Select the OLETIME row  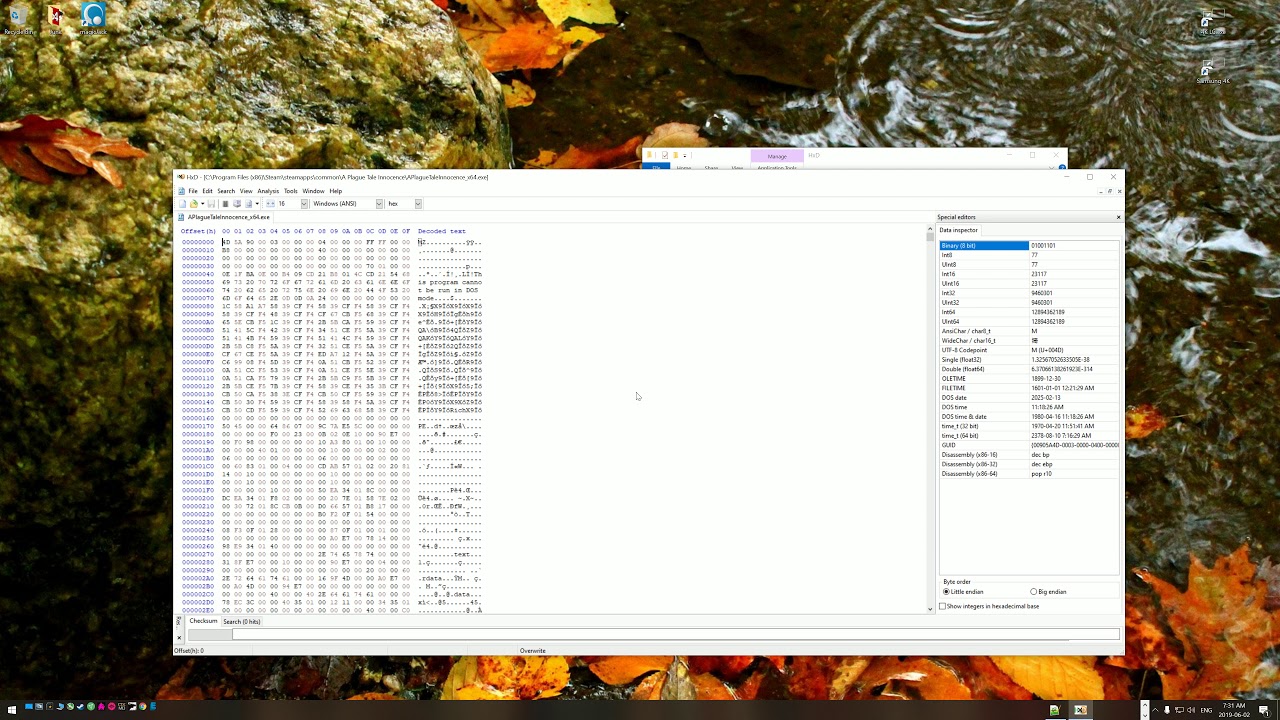[1029, 378]
